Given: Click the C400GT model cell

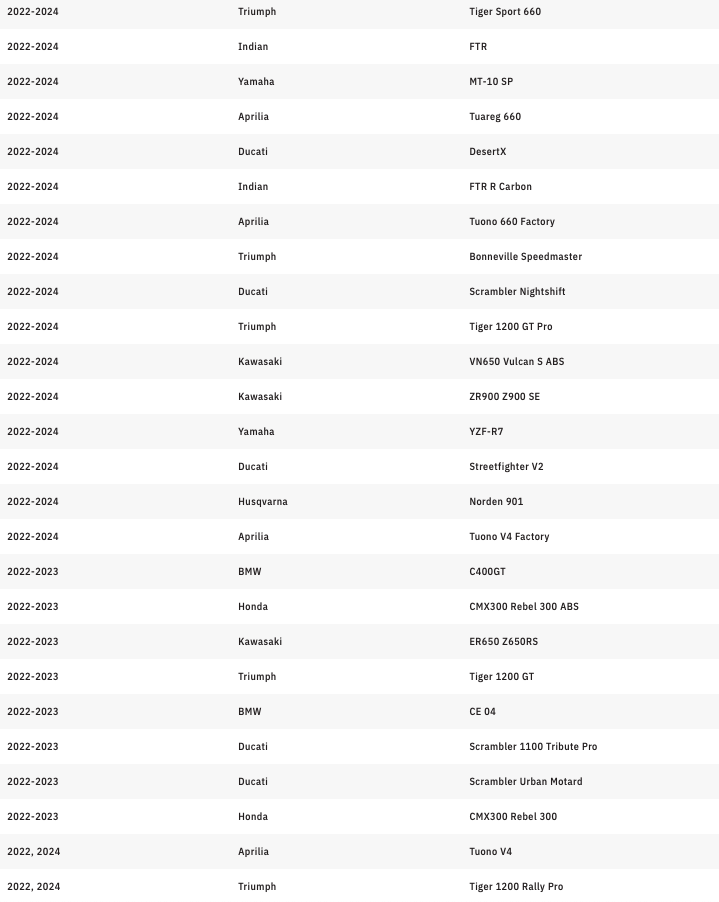Looking at the screenshot, I should click(x=488, y=572).
